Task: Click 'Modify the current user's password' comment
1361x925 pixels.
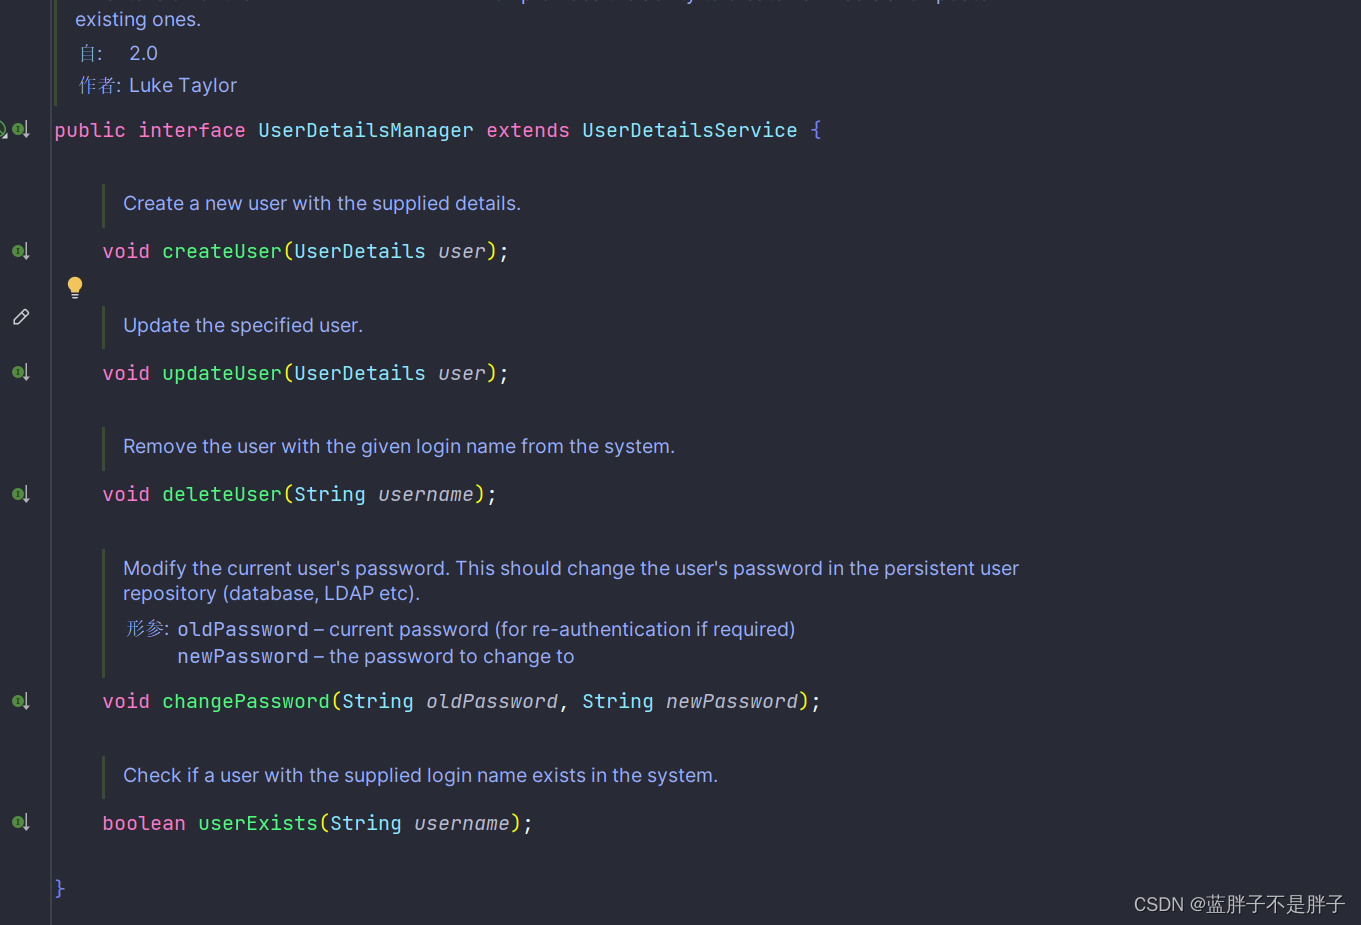Action: click(x=571, y=580)
